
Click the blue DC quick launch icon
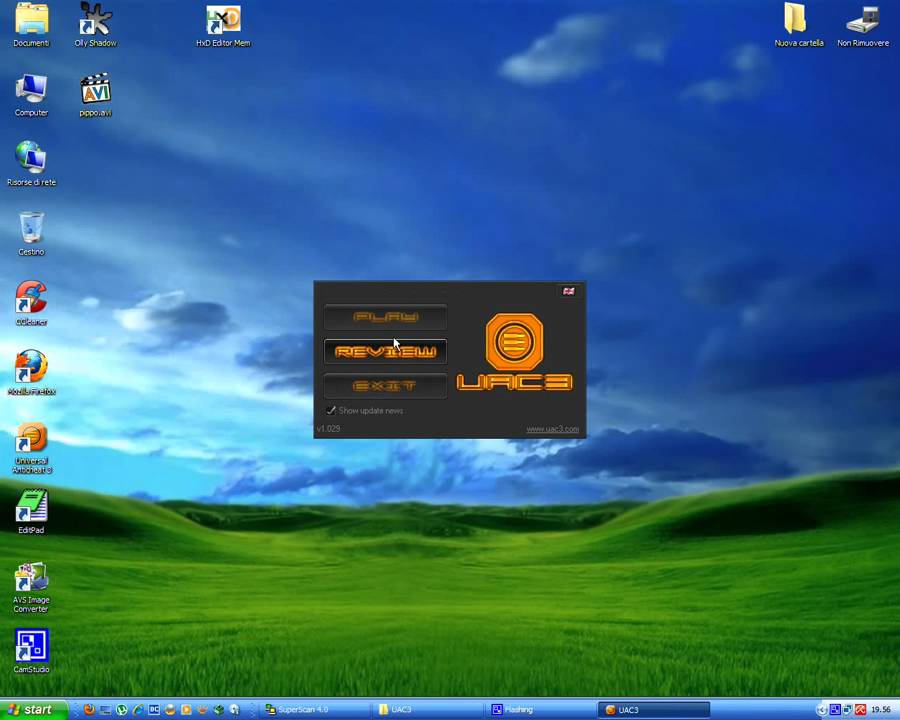(154, 710)
